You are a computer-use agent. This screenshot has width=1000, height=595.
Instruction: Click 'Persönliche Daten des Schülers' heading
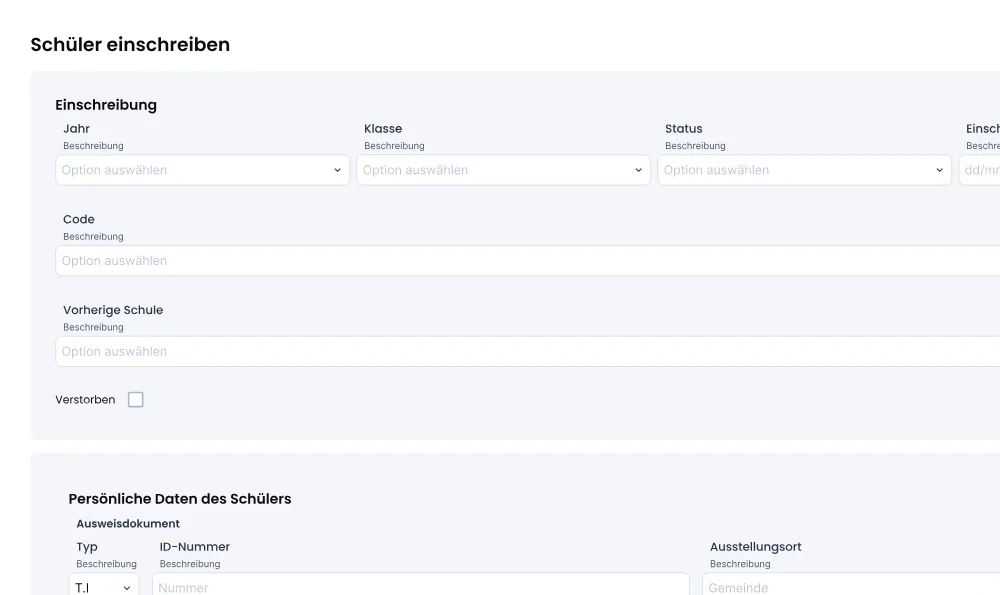point(180,499)
